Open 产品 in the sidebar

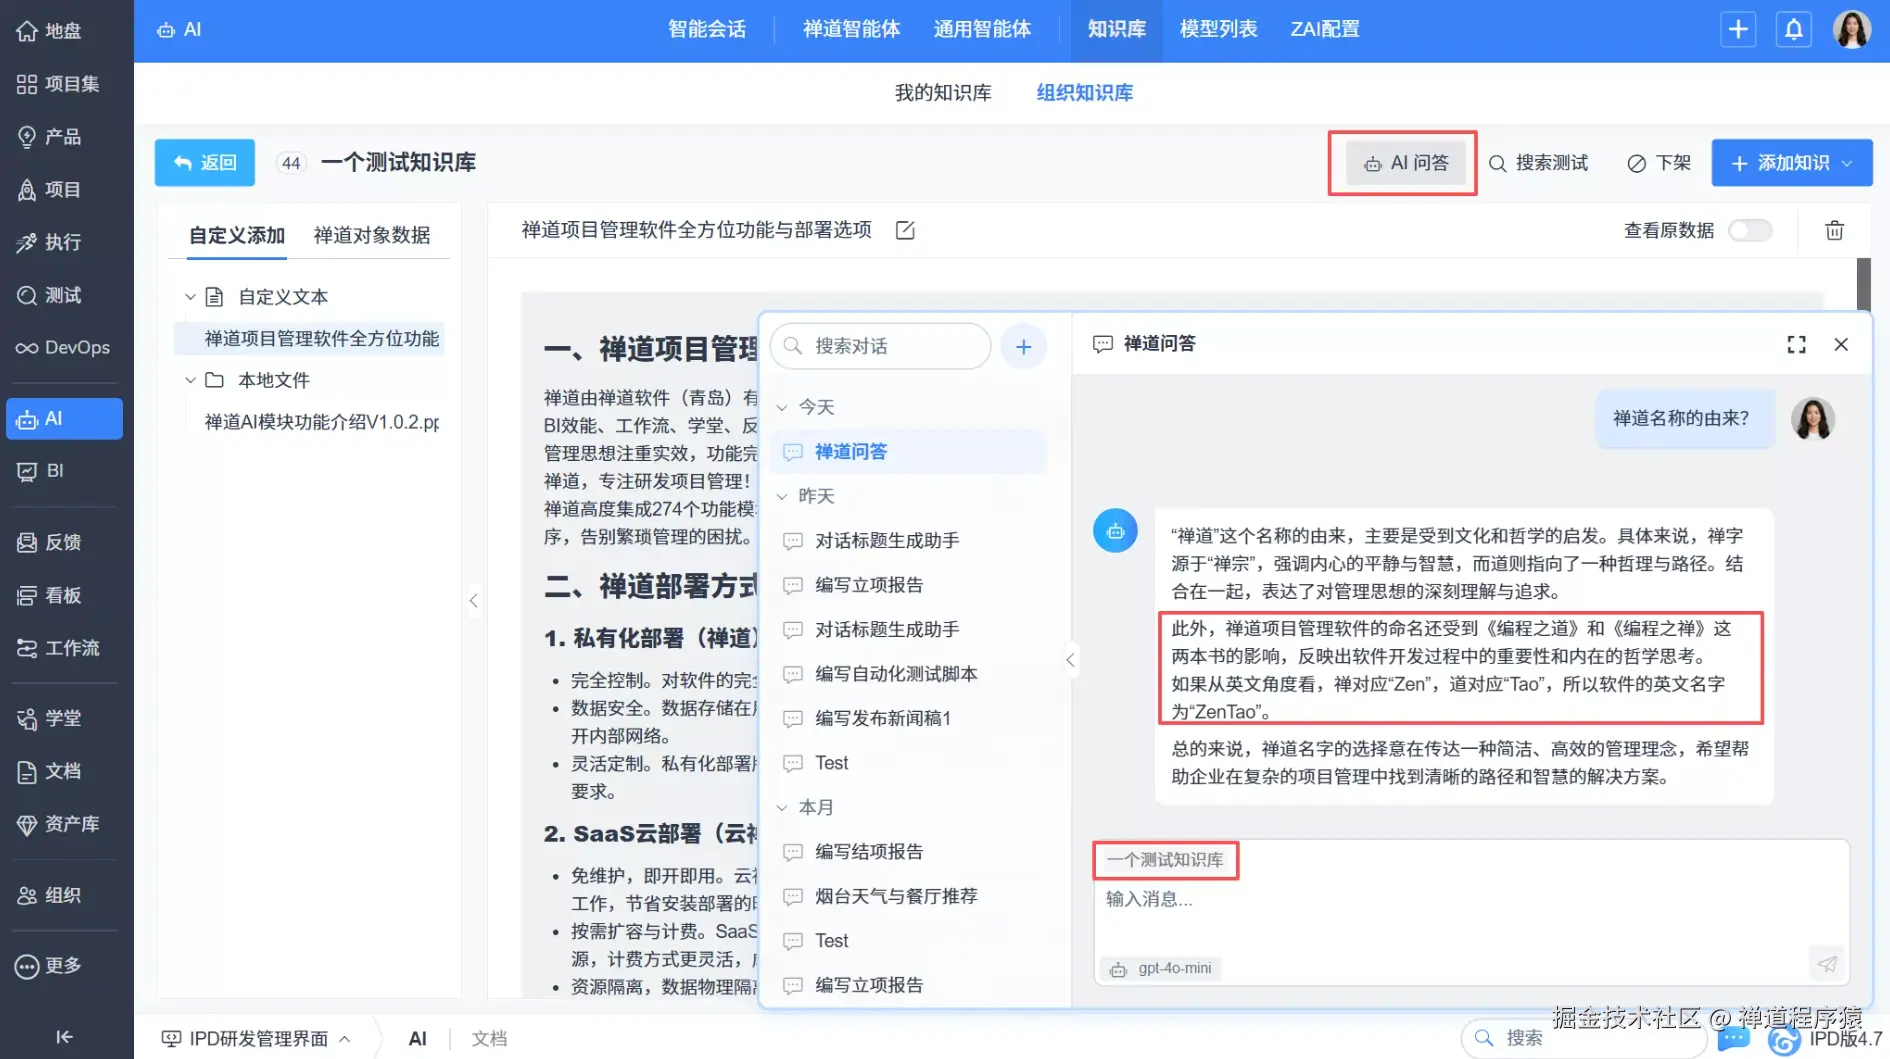(50, 137)
